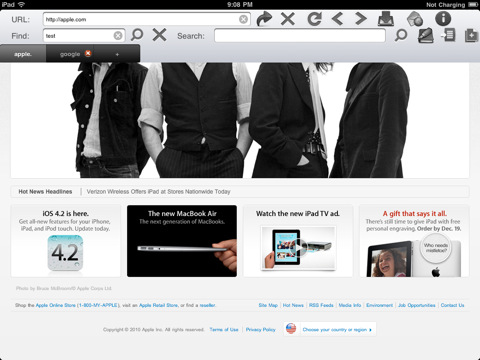Clear the Find field text with its X
This screenshot has height=360, width=480.
118,36
